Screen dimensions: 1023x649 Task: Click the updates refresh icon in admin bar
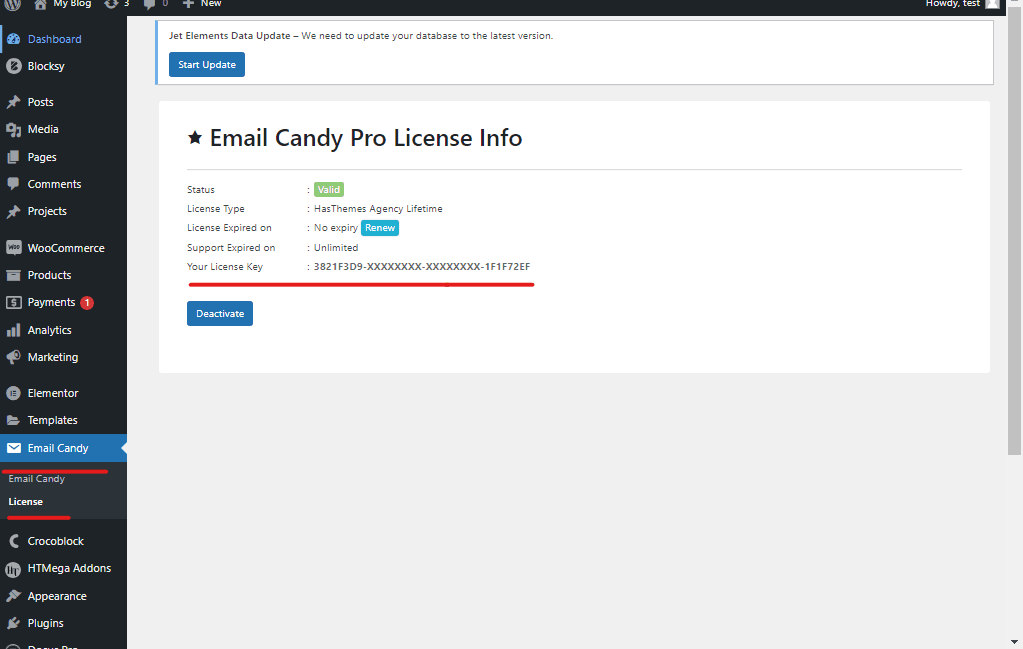[x=111, y=4]
